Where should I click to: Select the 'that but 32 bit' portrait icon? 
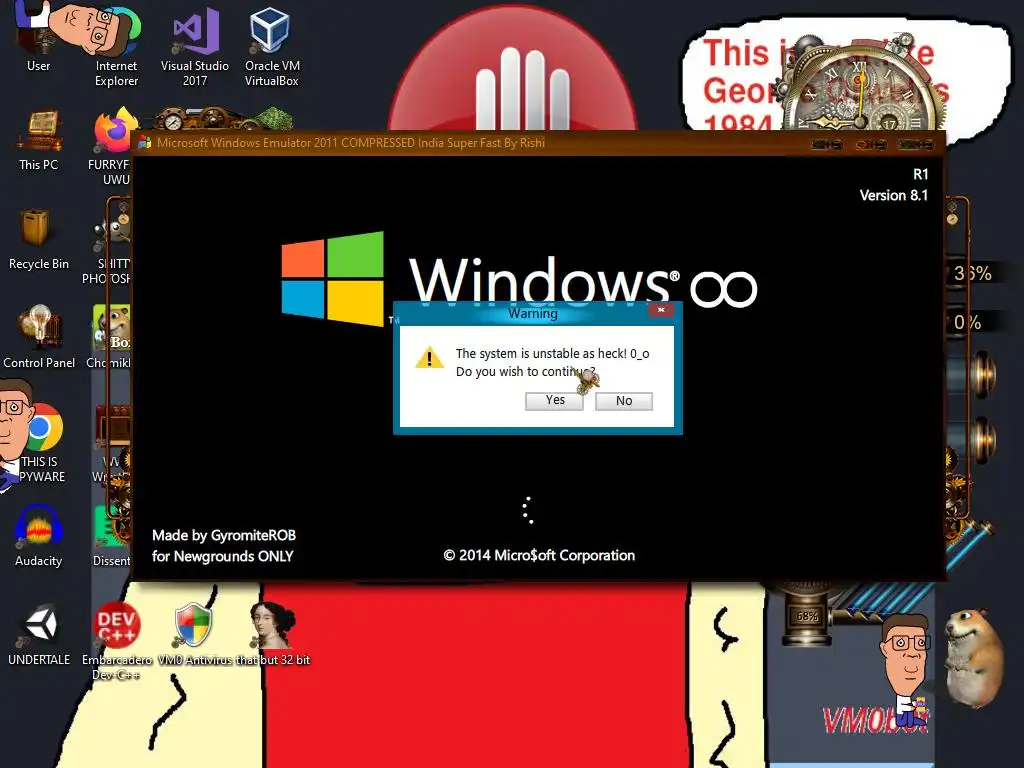[x=273, y=633]
